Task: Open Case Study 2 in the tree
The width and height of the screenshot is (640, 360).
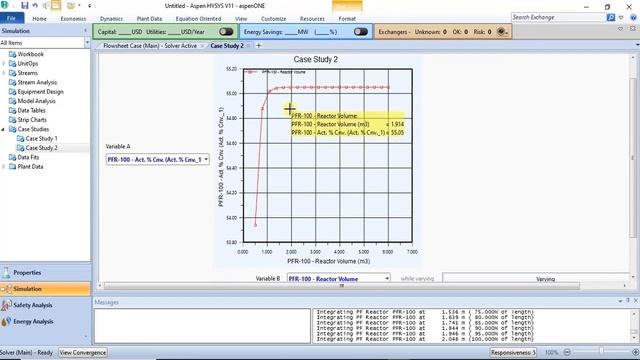Action: coord(41,148)
